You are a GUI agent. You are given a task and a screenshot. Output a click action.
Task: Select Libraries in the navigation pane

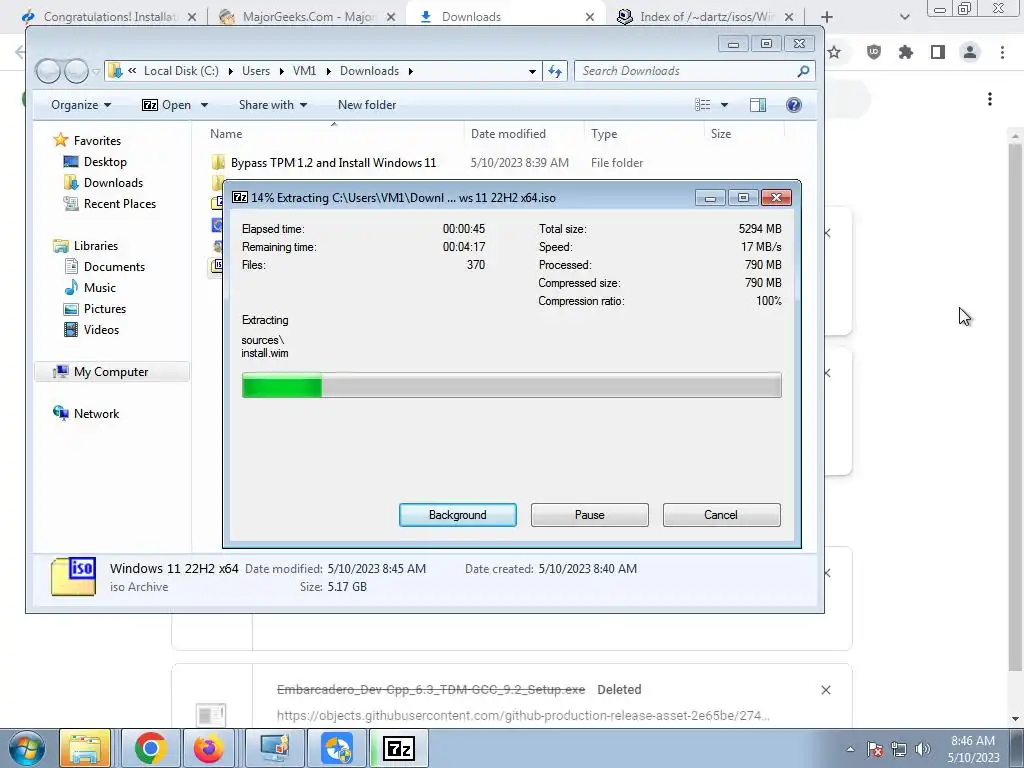point(95,246)
